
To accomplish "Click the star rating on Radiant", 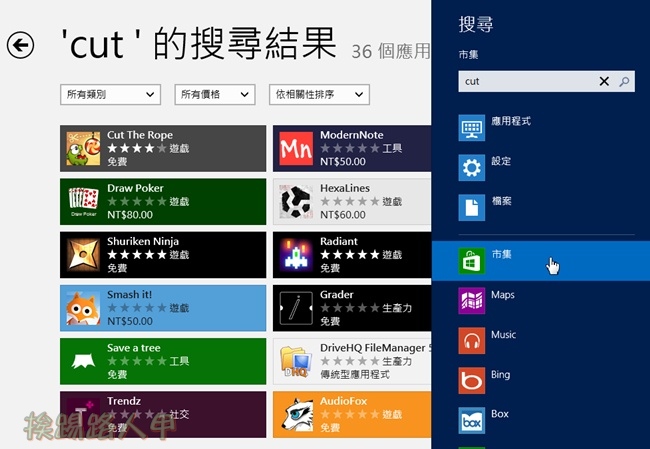I will pyautogui.click(x=349, y=255).
